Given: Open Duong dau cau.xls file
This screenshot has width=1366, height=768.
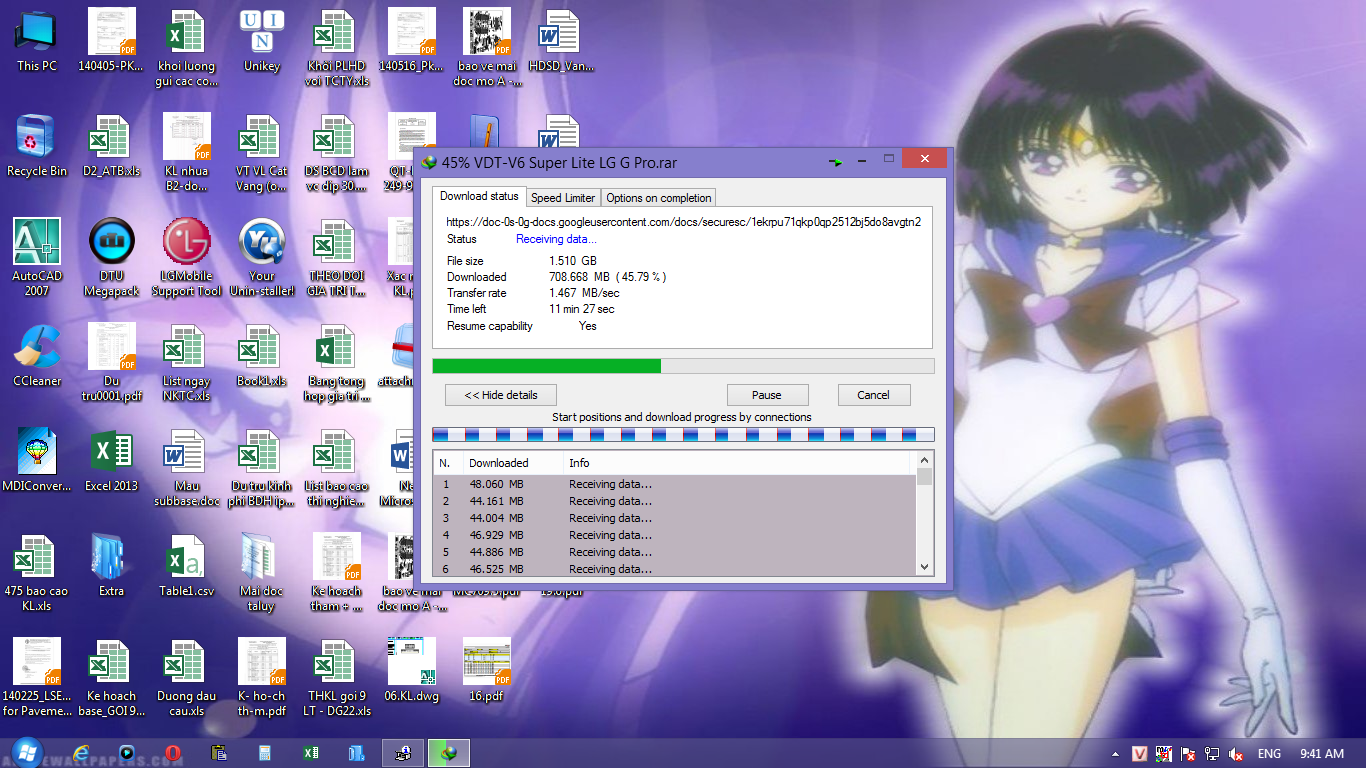Looking at the screenshot, I should click(187, 678).
